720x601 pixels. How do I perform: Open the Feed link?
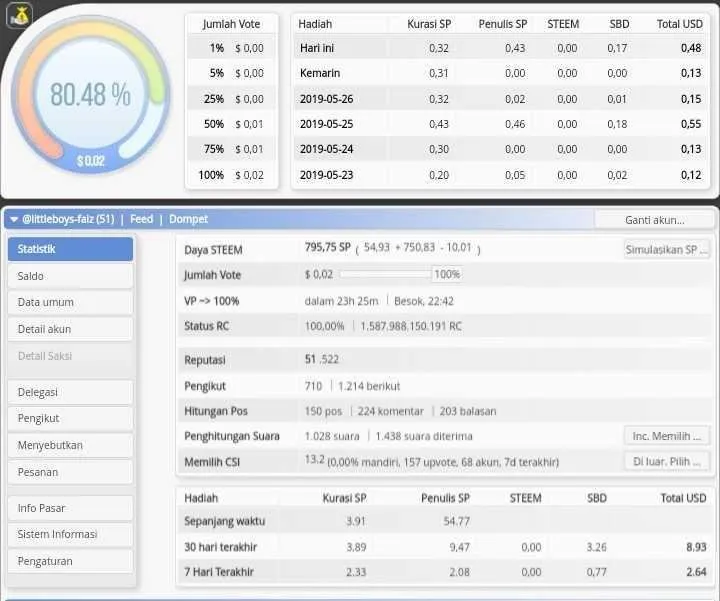pyautogui.click(x=141, y=219)
